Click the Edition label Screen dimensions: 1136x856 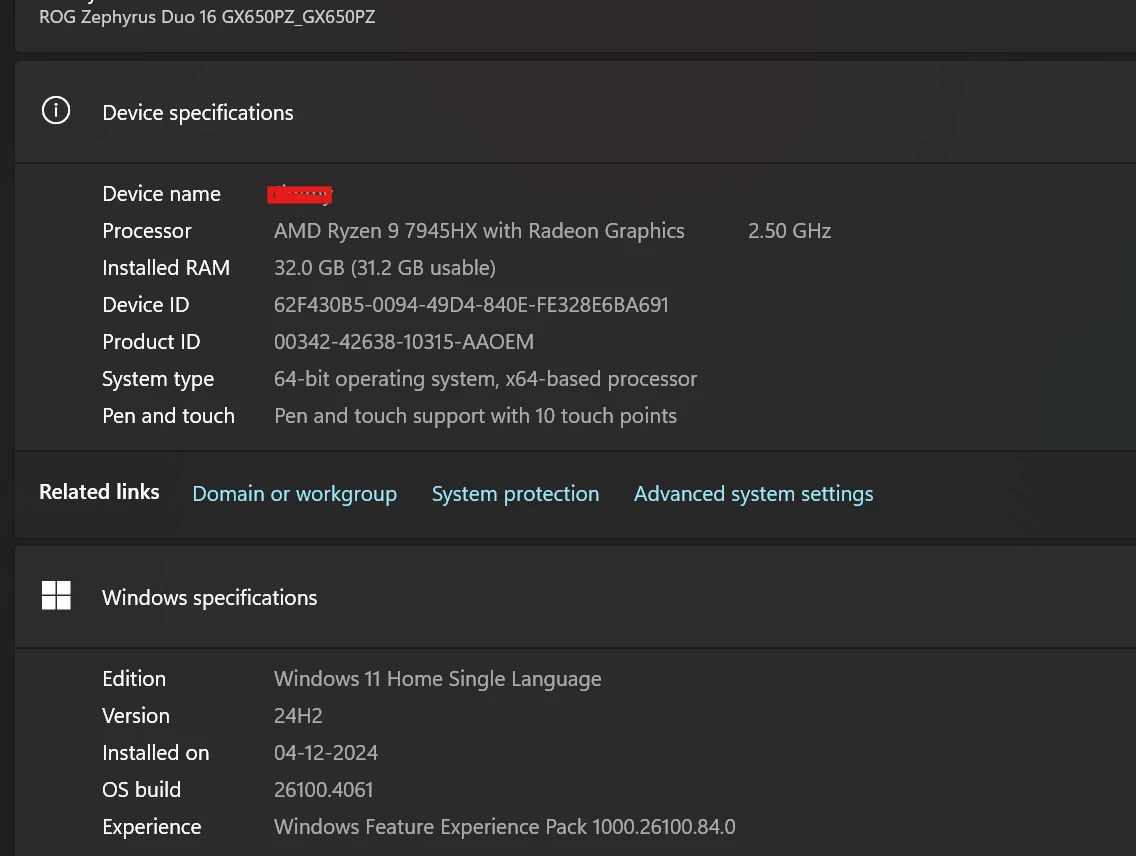tap(134, 679)
